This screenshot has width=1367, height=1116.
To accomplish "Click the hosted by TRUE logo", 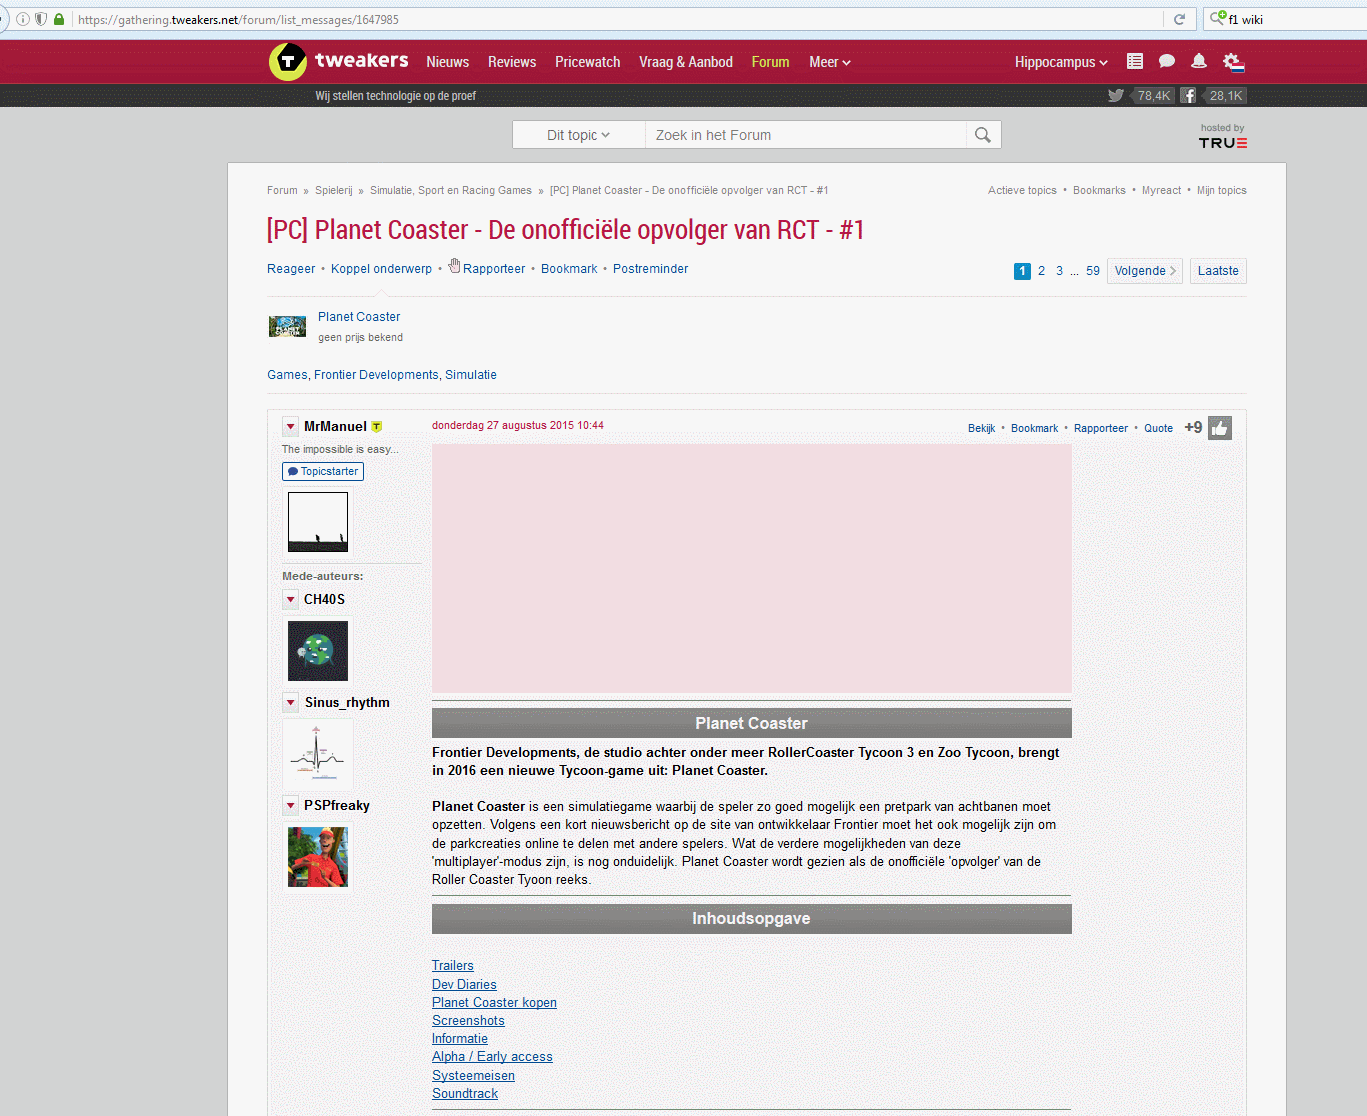I will click(x=1223, y=136).
